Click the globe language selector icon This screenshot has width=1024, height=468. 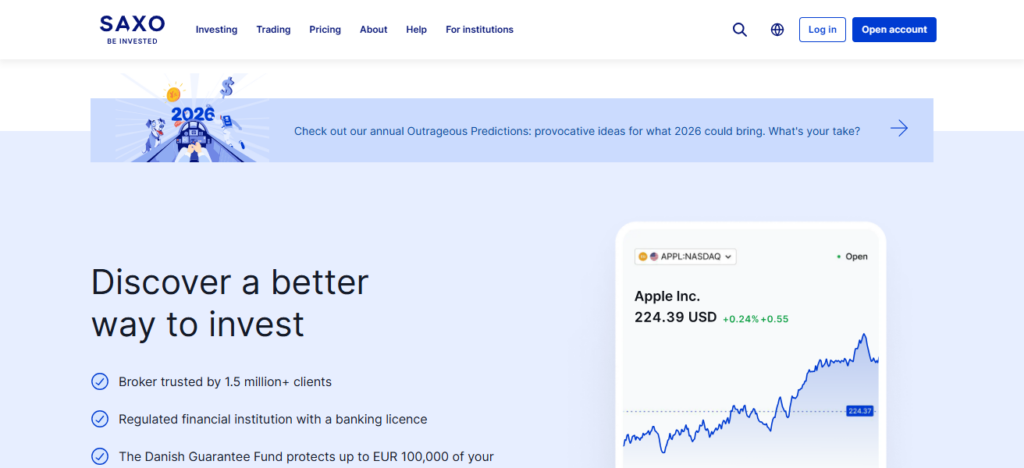point(777,30)
